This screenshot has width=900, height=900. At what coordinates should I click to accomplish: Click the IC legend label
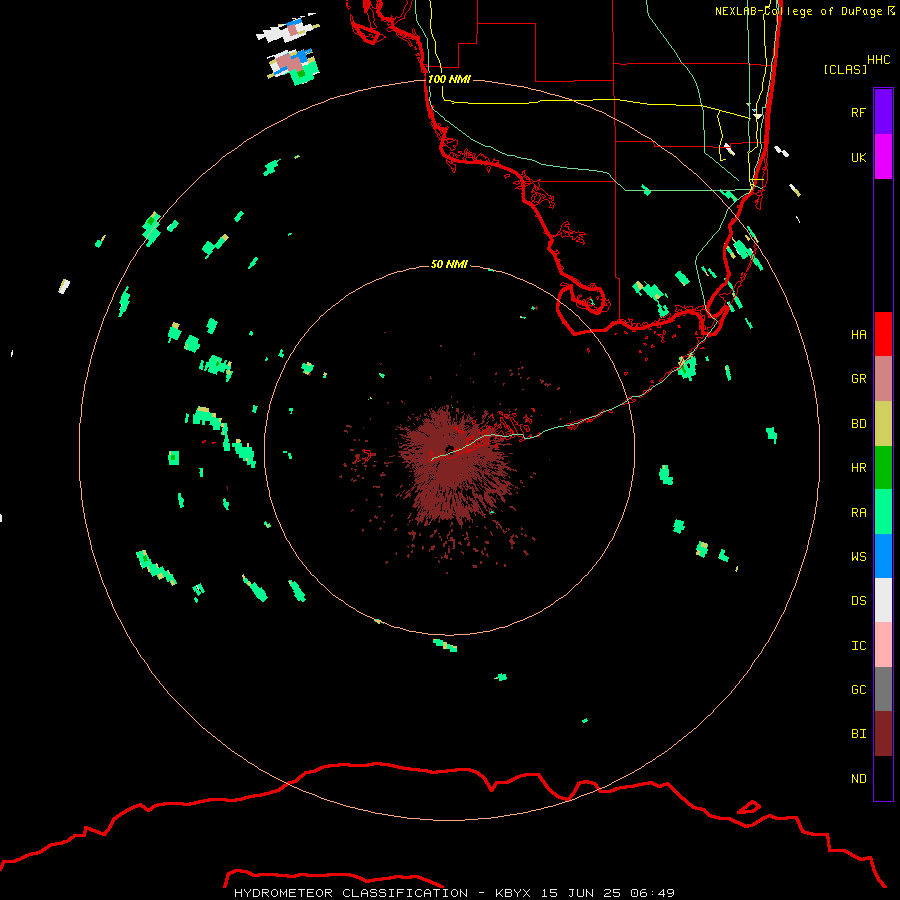[x=858, y=646]
